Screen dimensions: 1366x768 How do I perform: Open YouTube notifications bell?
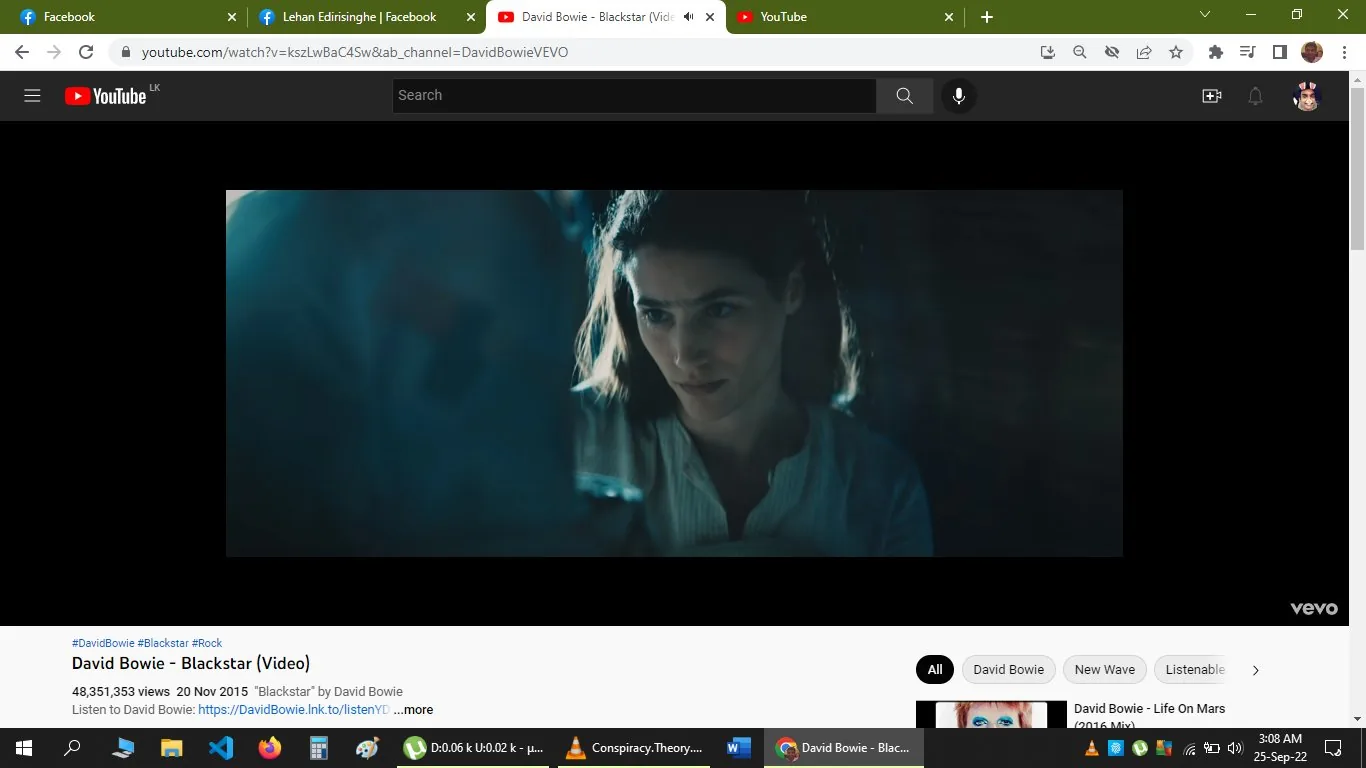coord(1255,95)
